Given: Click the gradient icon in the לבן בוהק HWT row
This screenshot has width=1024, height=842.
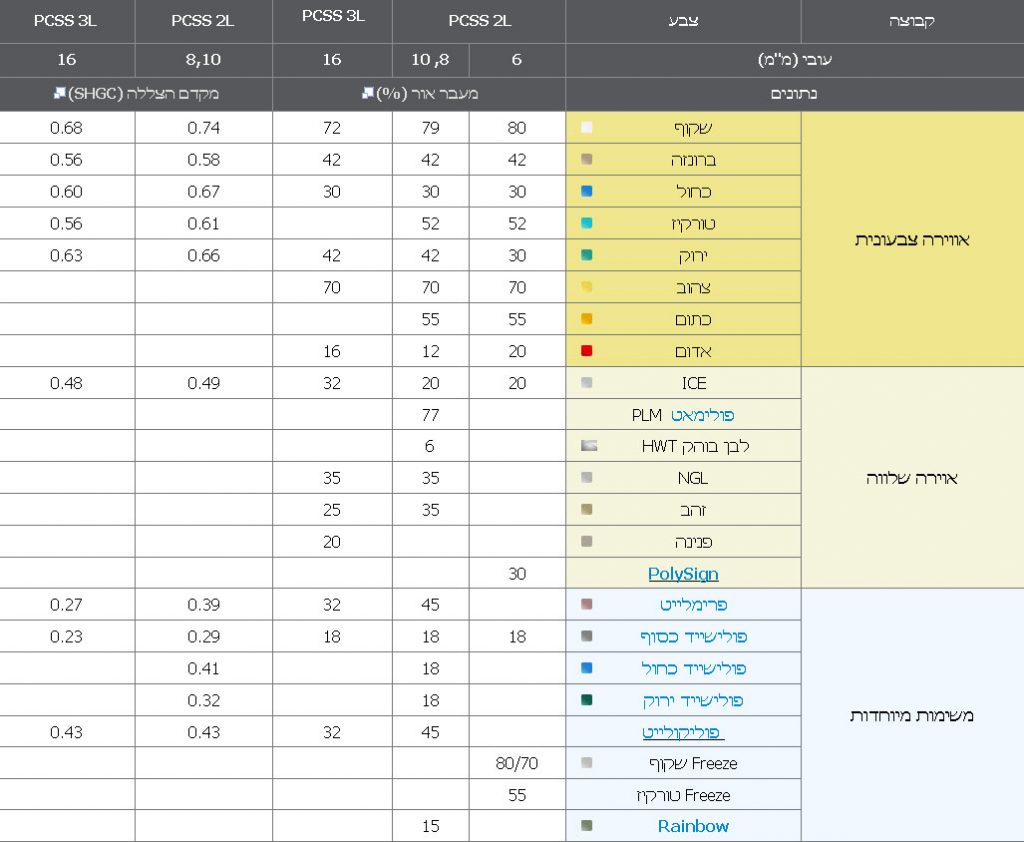Looking at the screenshot, I should [x=589, y=445].
